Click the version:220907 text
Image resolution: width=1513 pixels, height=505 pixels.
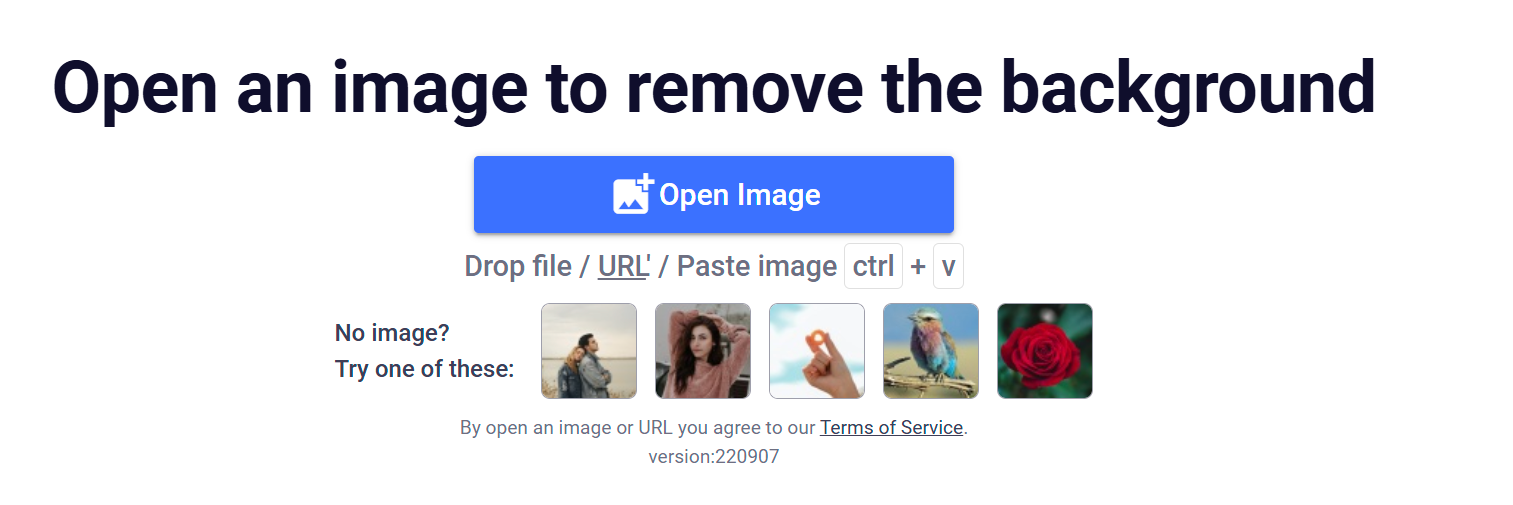tap(713, 457)
